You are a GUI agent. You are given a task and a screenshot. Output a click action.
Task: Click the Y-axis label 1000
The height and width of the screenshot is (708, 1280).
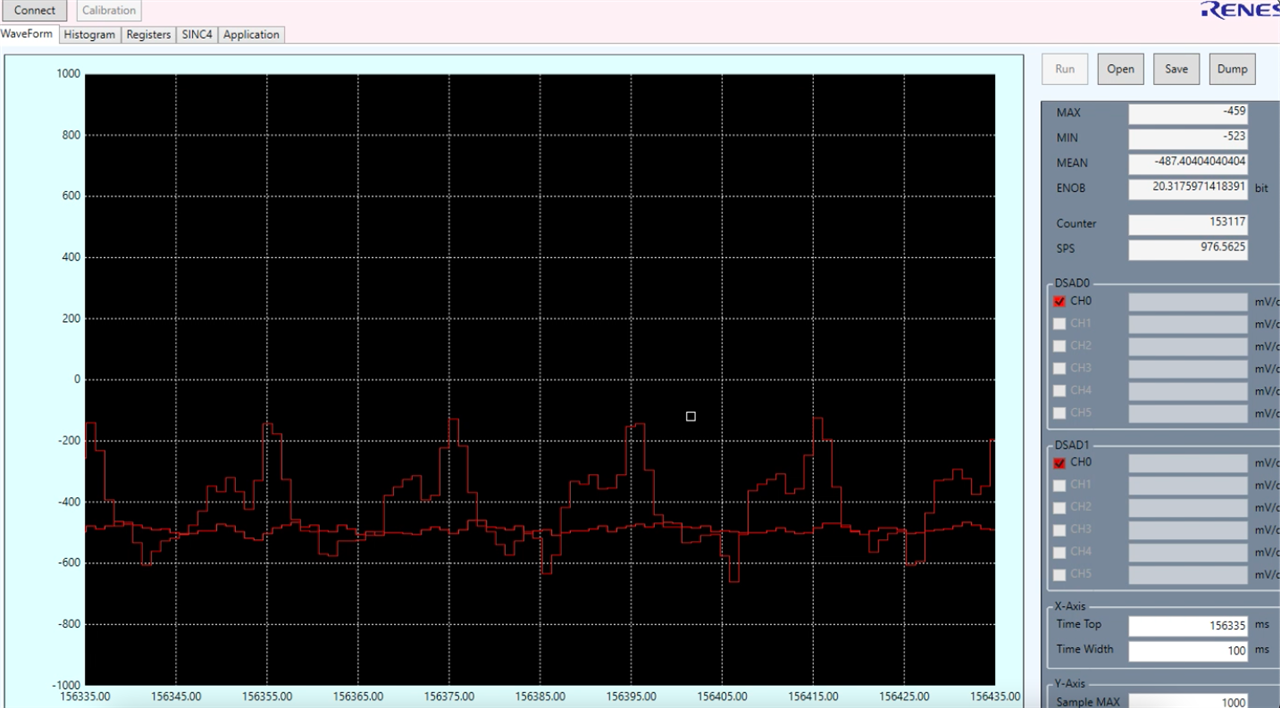[x=68, y=74]
